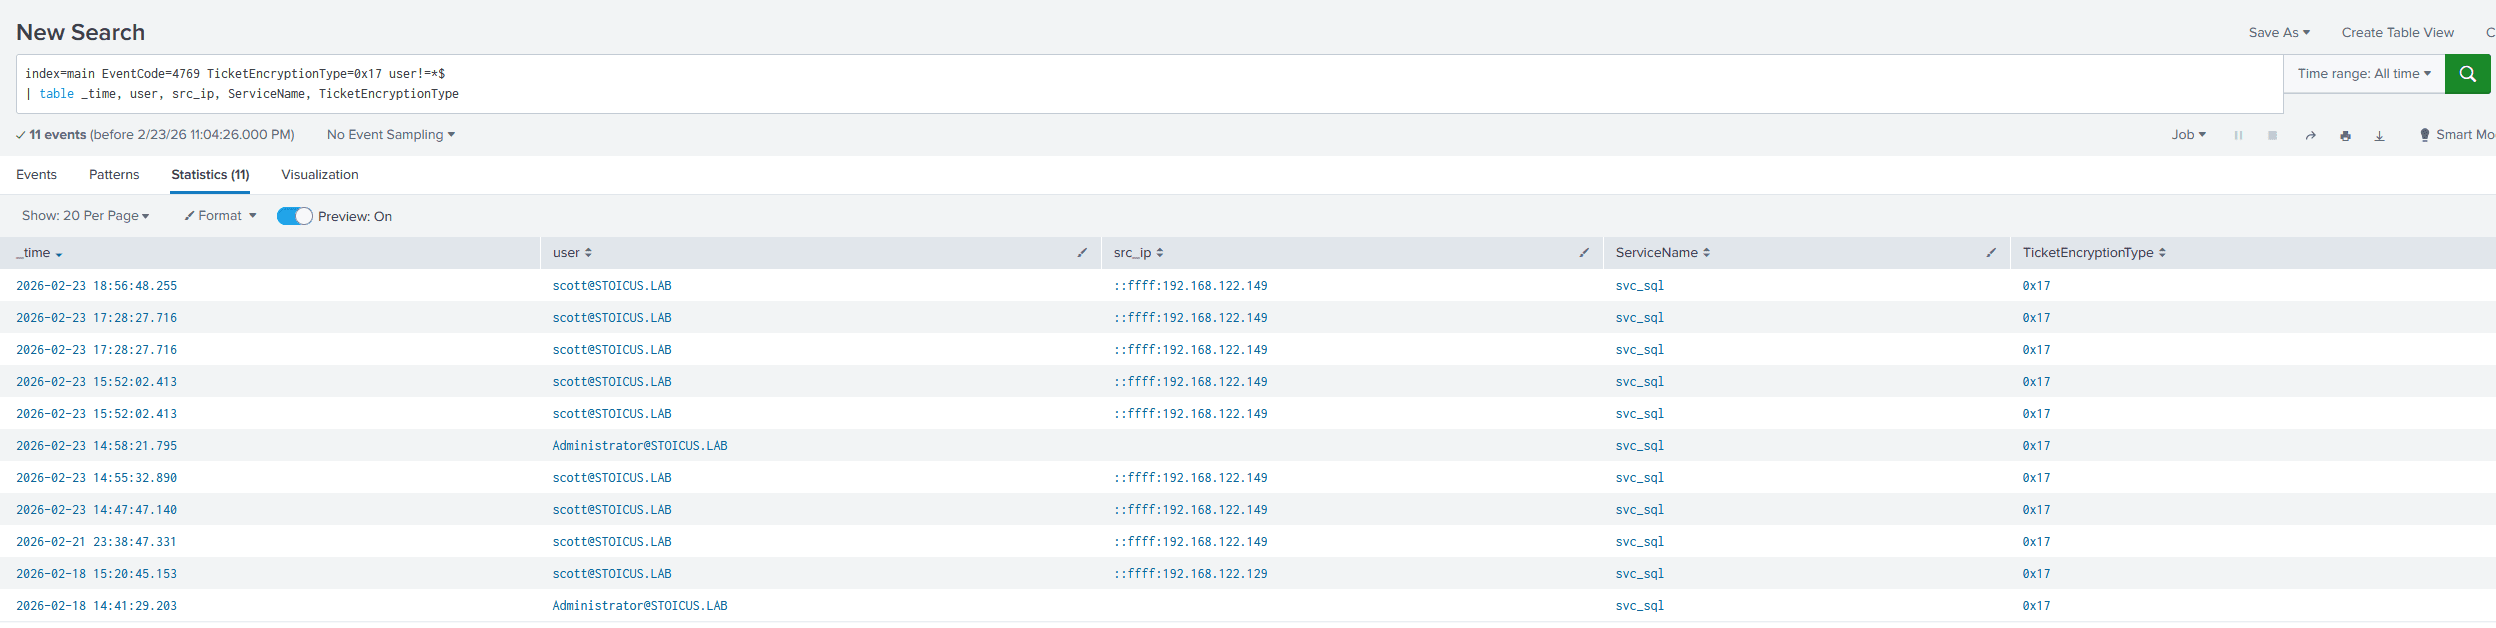The image size is (2496, 628).
Task: Click the Administrator@STOICUS.LAB user at 14:58:21
Action: point(639,446)
